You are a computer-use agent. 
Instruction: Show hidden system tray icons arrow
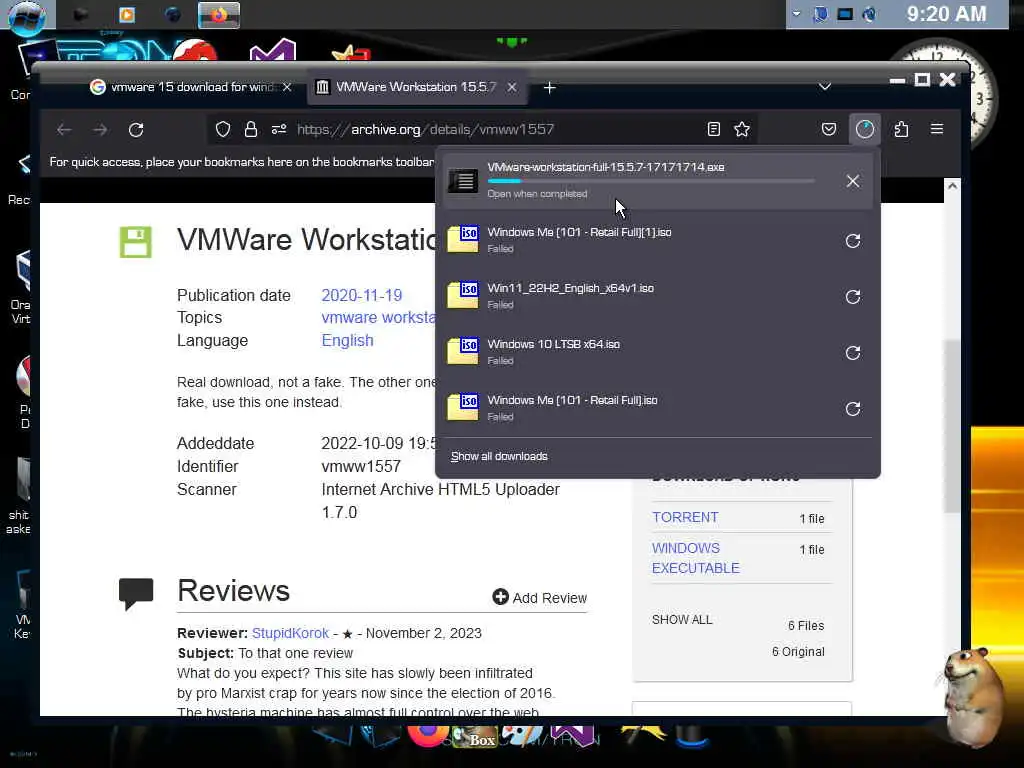pyautogui.click(x=796, y=14)
